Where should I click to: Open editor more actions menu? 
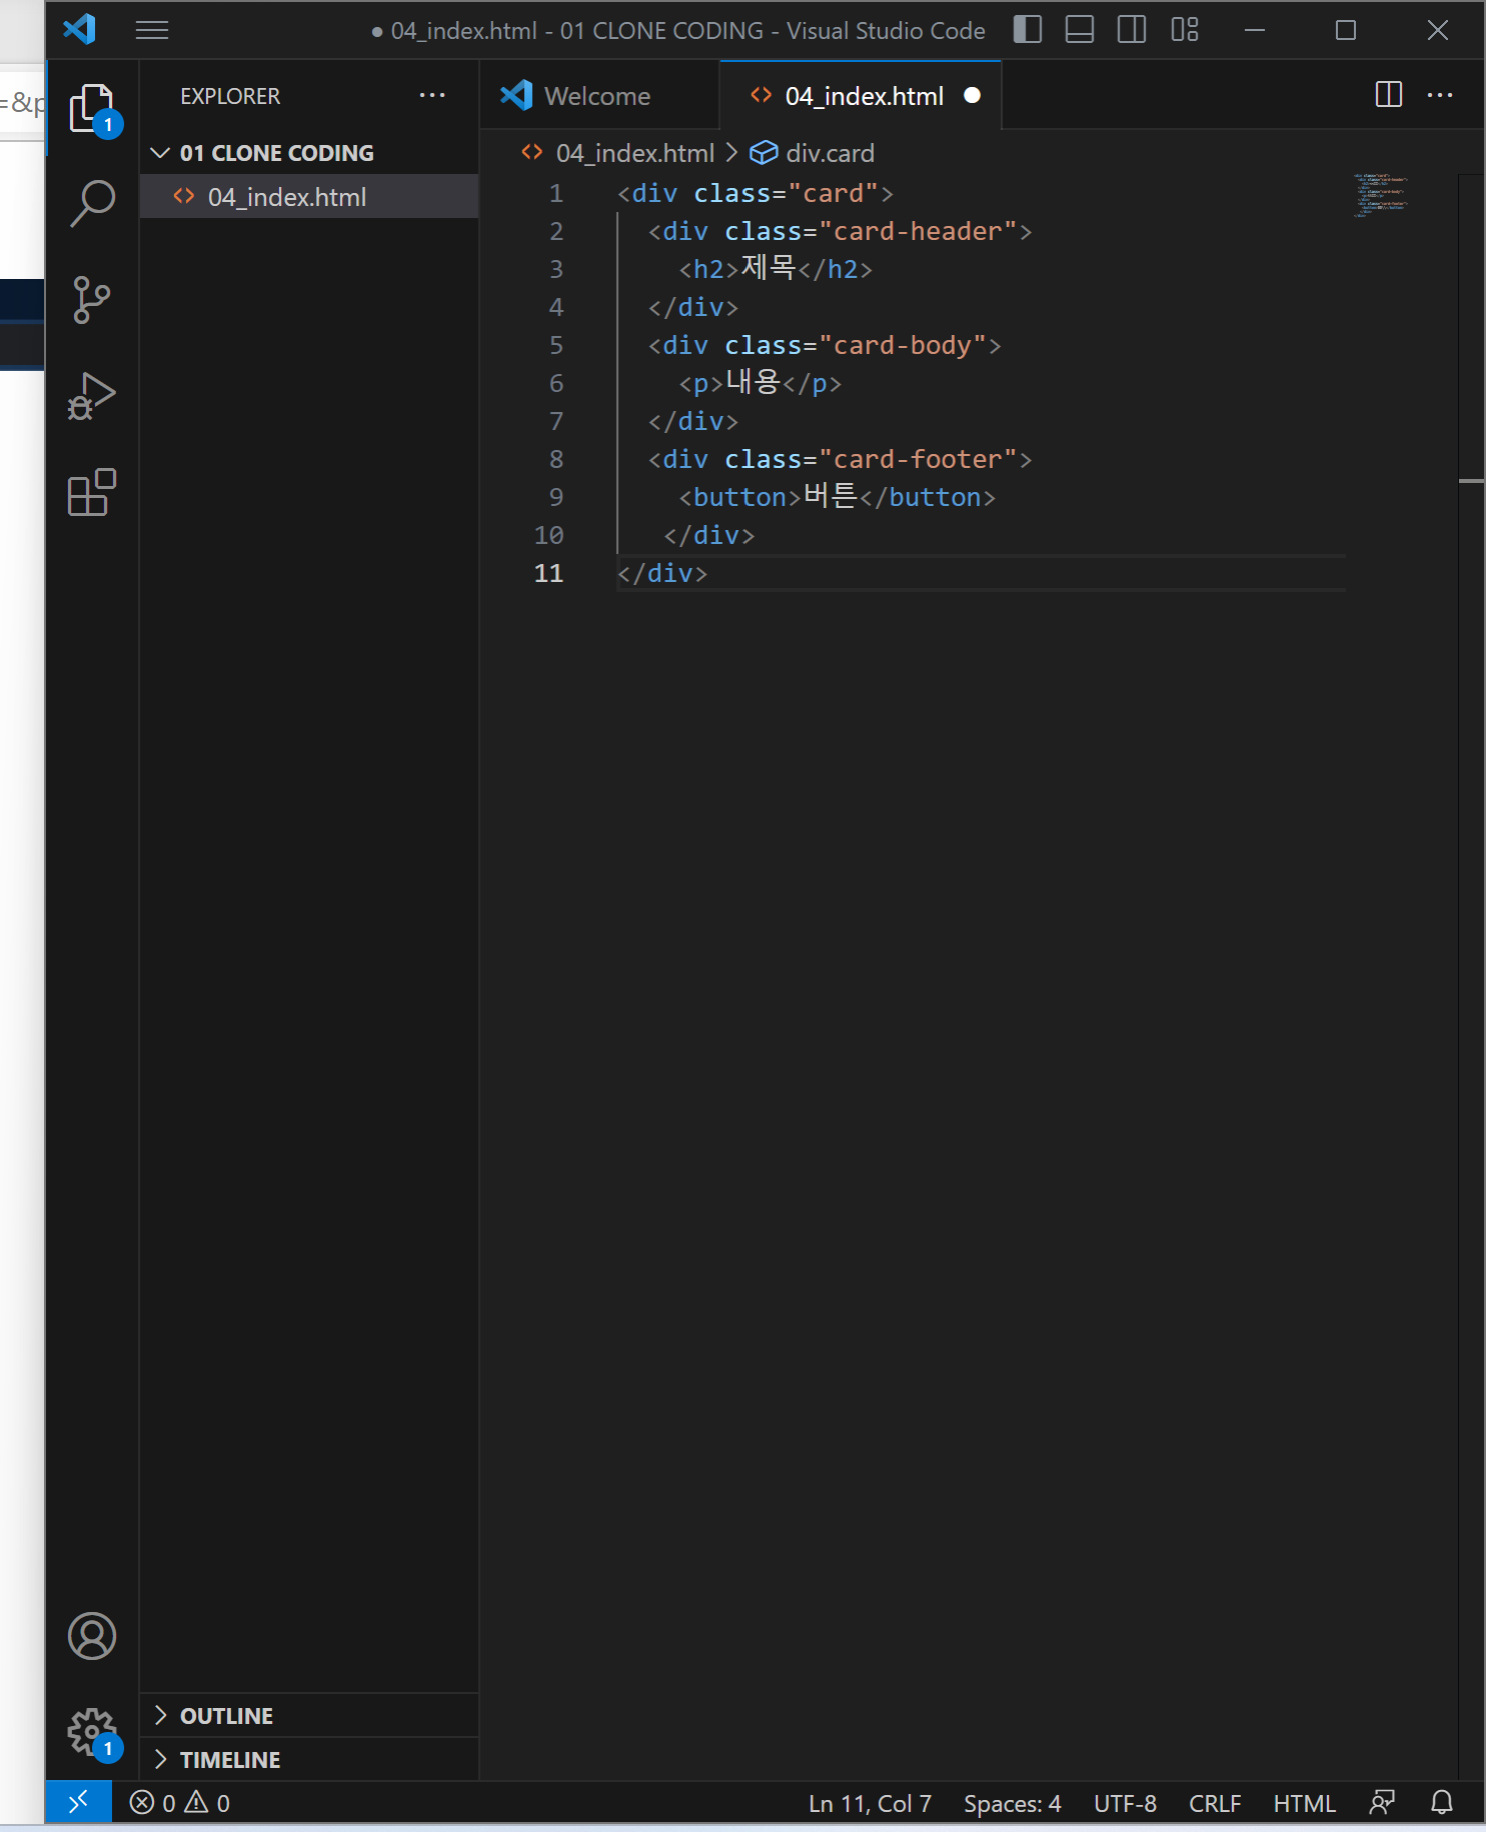click(x=1440, y=95)
